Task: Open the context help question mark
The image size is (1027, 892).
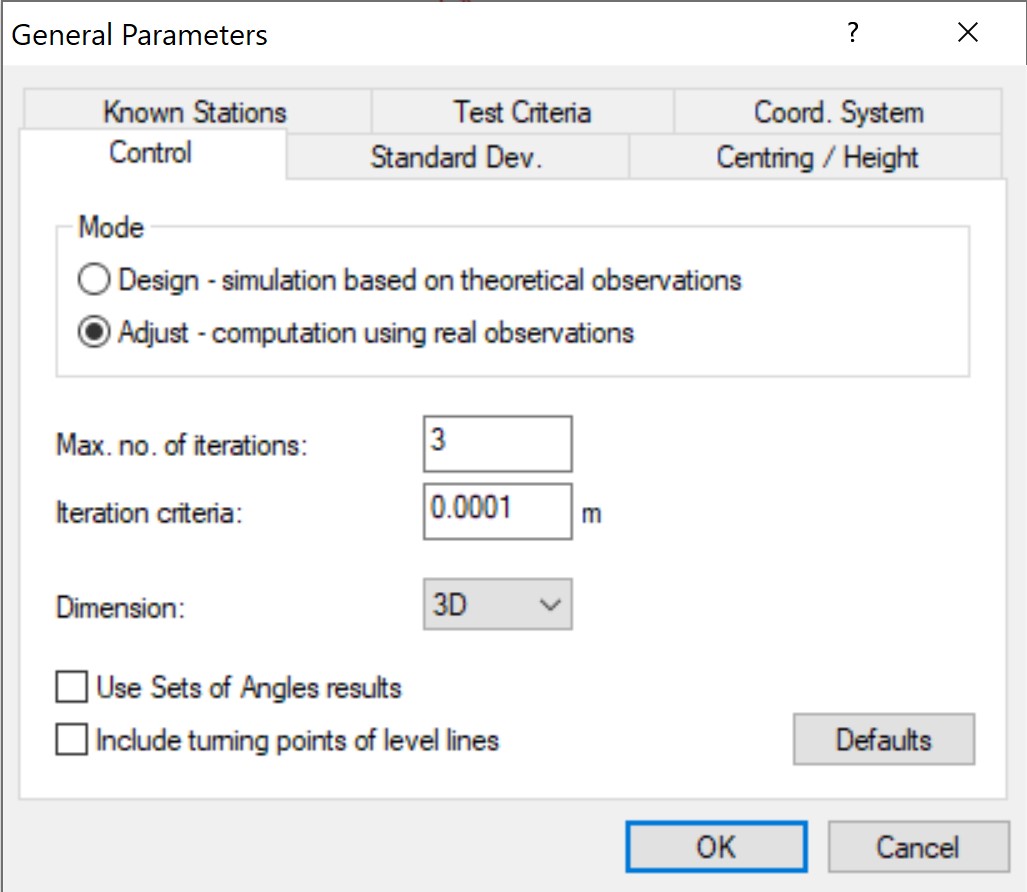Action: pos(852,34)
